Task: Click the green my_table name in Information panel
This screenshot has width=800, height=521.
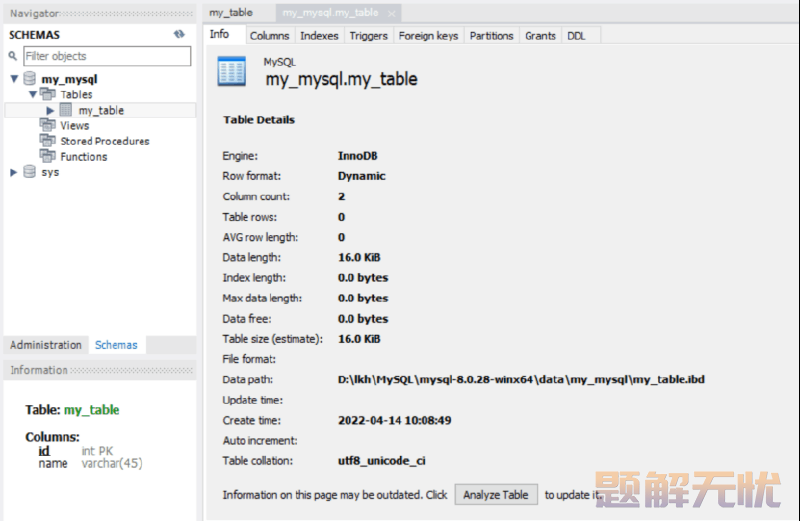Action: pyautogui.click(x=91, y=410)
